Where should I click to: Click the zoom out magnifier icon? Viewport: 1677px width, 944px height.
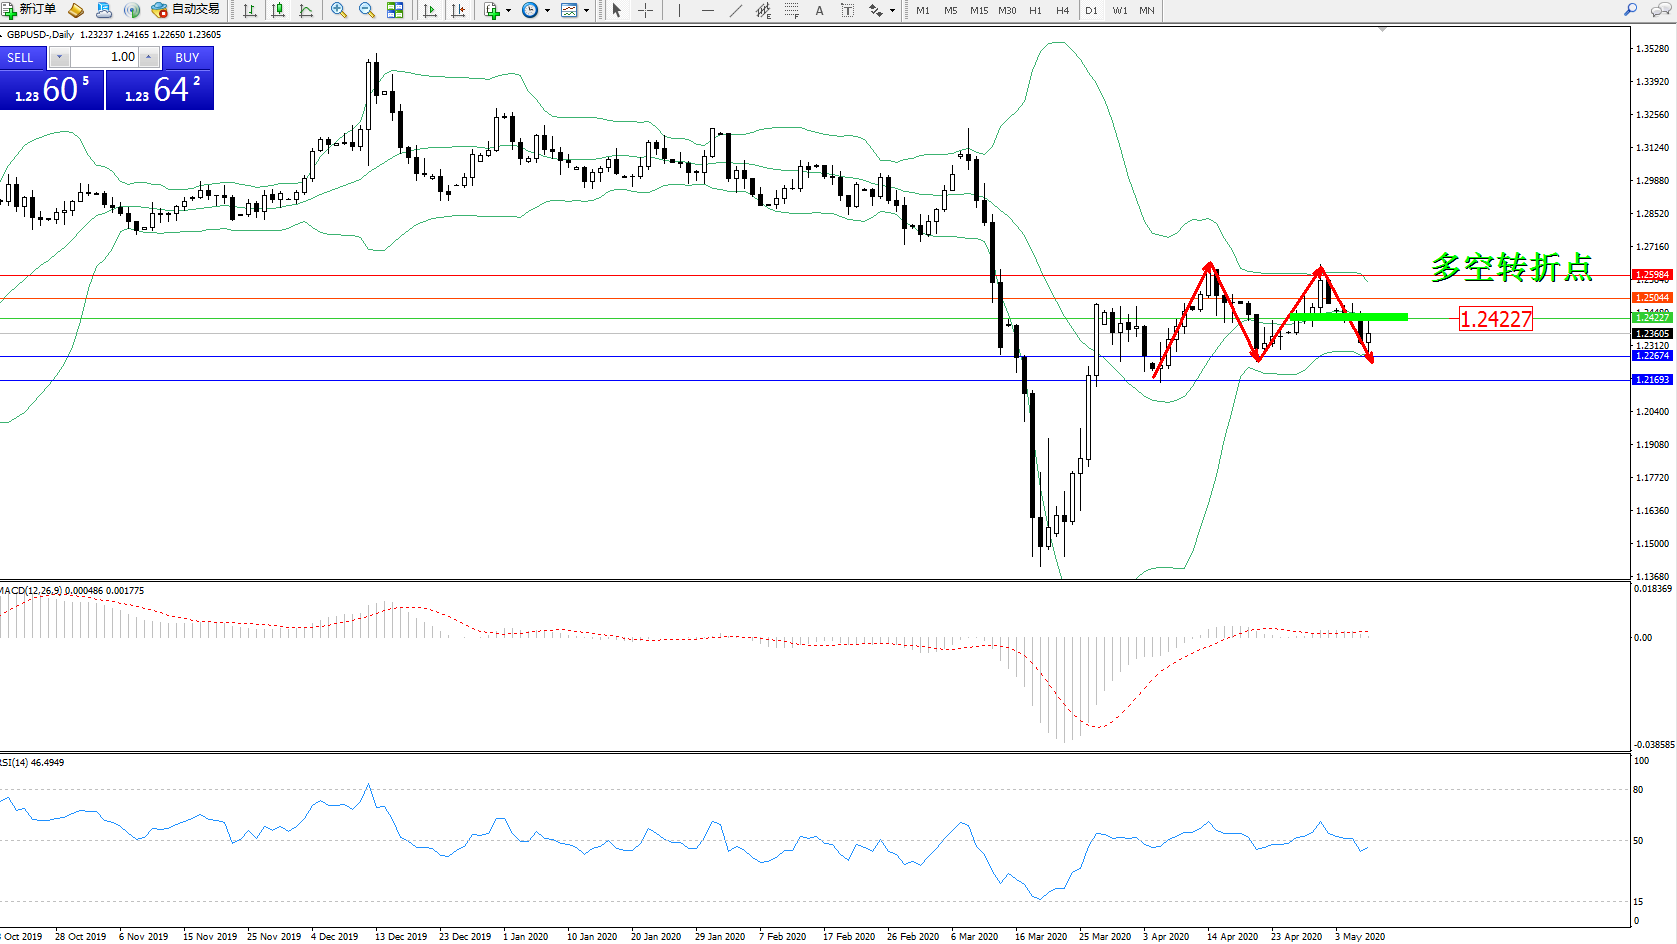point(367,10)
